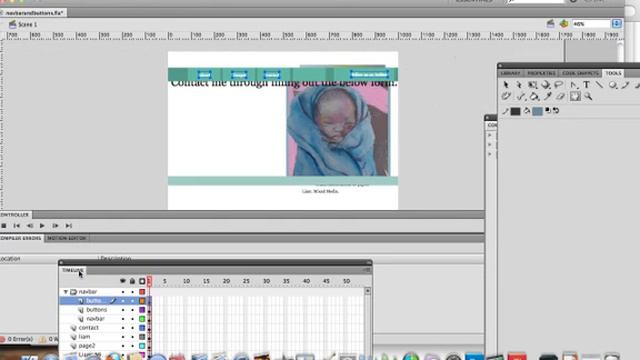Toggle outline mode for navbar folder

coord(142,292)
